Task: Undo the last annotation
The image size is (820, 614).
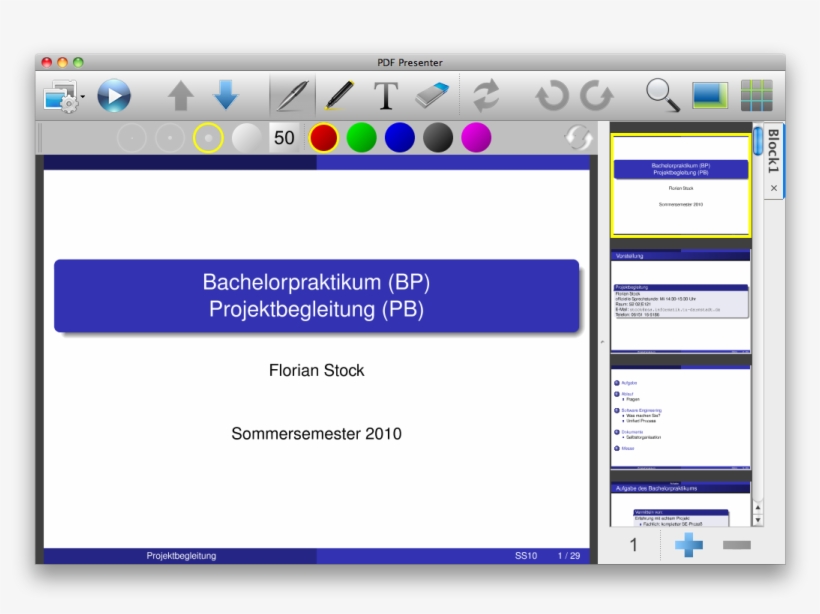Action: point(550,92)
